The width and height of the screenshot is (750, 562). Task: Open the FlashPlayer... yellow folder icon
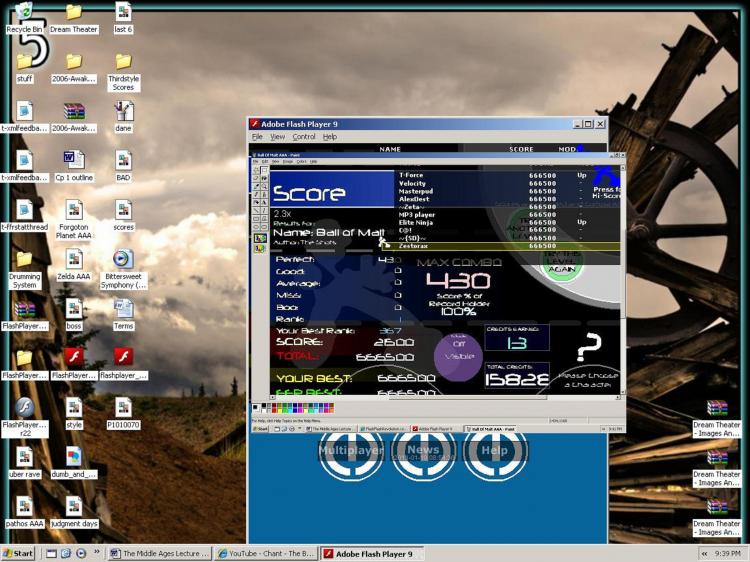point(24,364)
